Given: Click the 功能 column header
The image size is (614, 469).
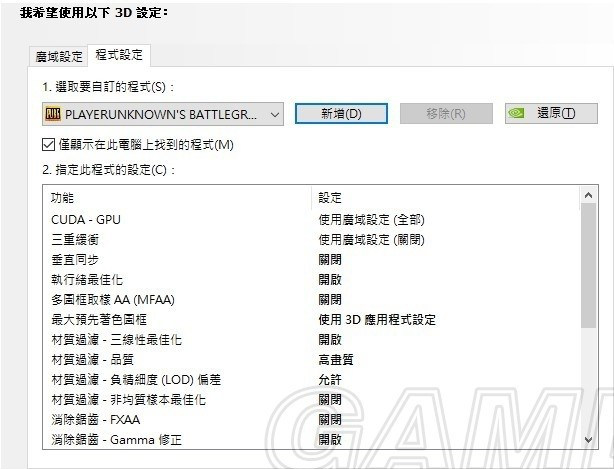Looking at the screenshot, I should [177, 198].
